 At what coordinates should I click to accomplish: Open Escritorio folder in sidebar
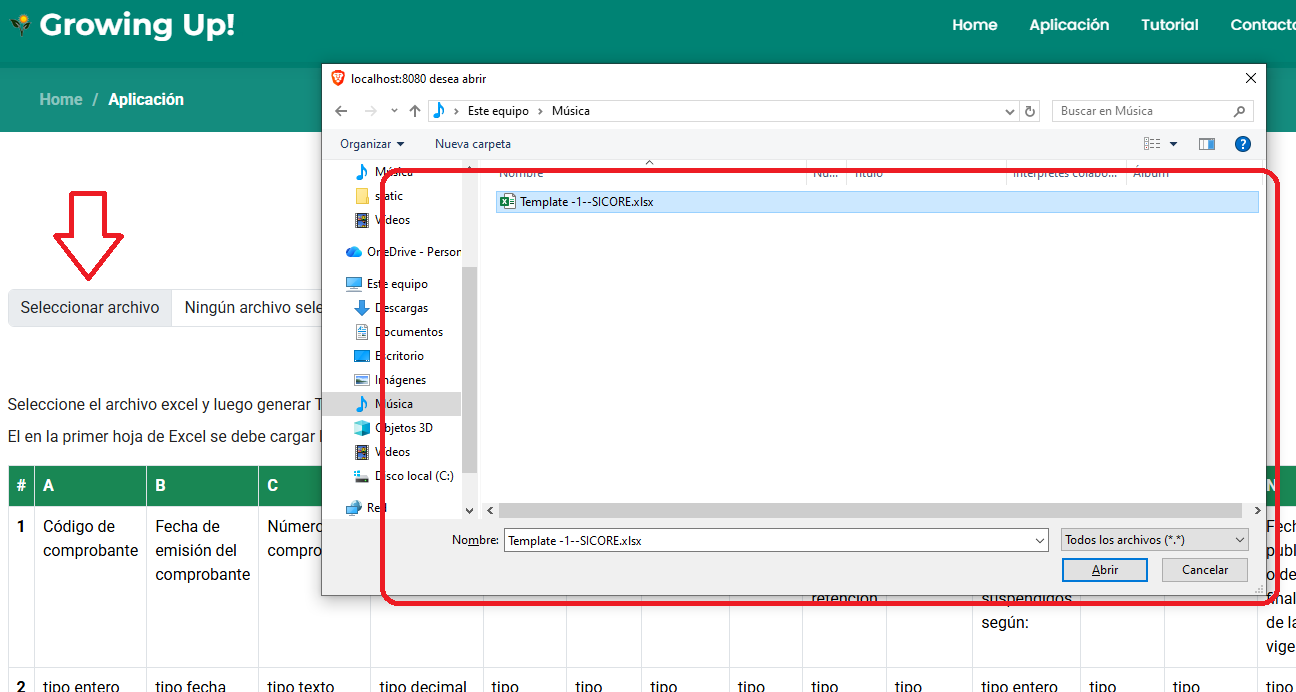(x=390, y=356)
